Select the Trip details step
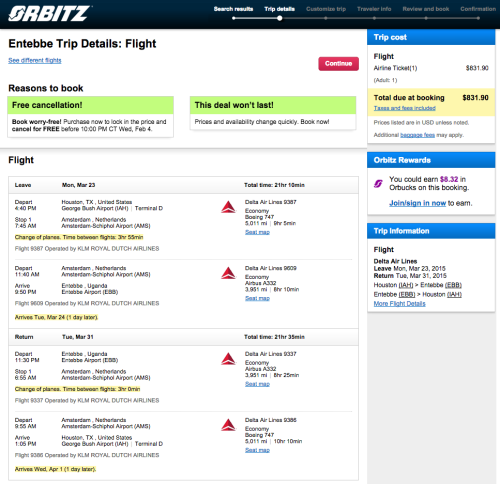500x484 pixels. point(279,9)
